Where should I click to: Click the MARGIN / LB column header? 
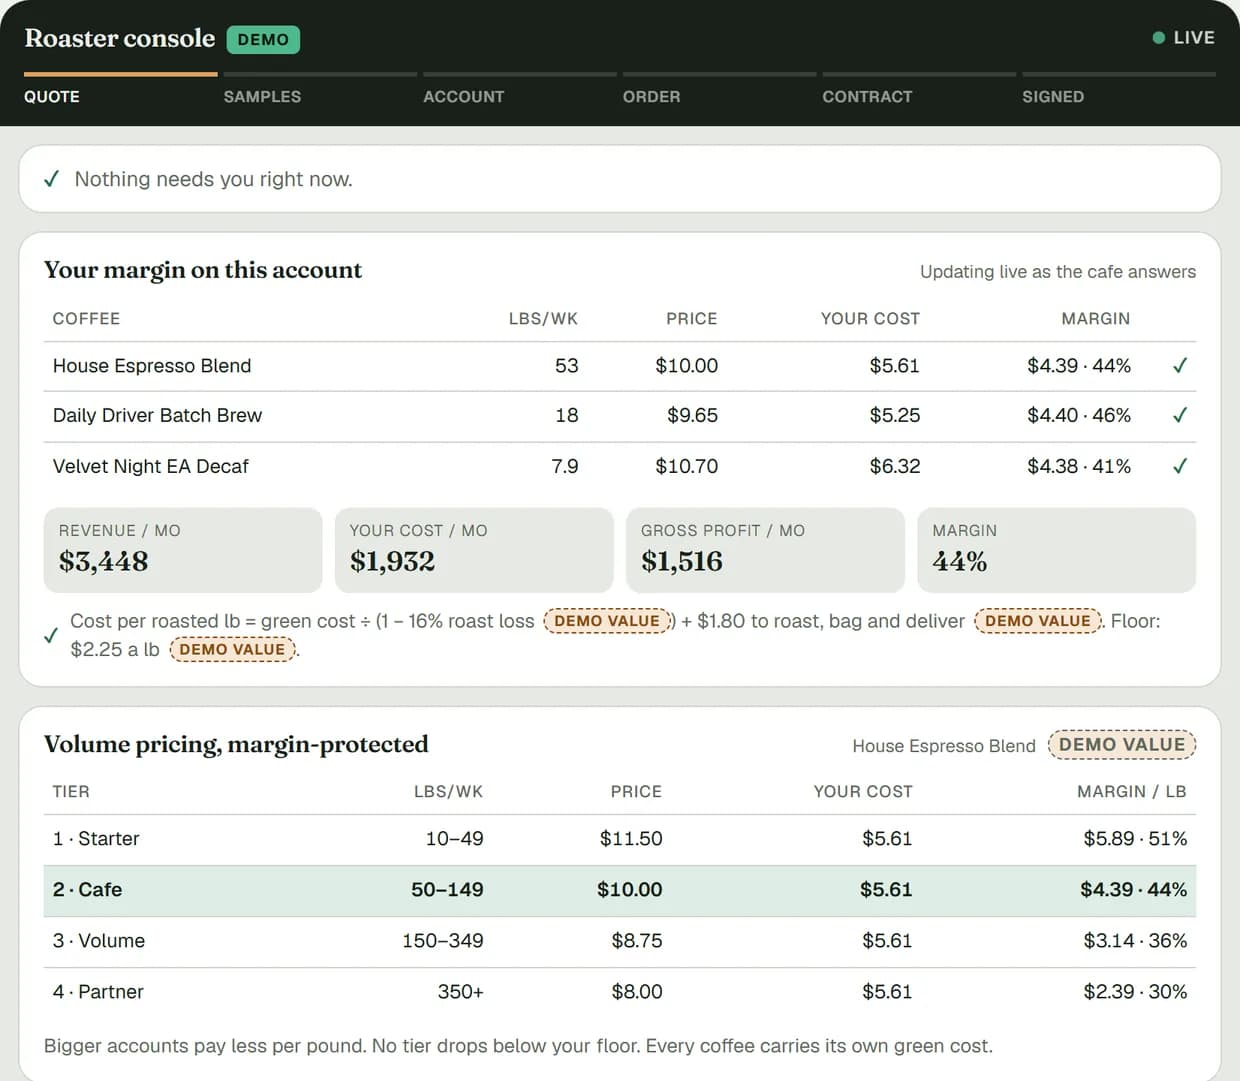[1131, 792]
